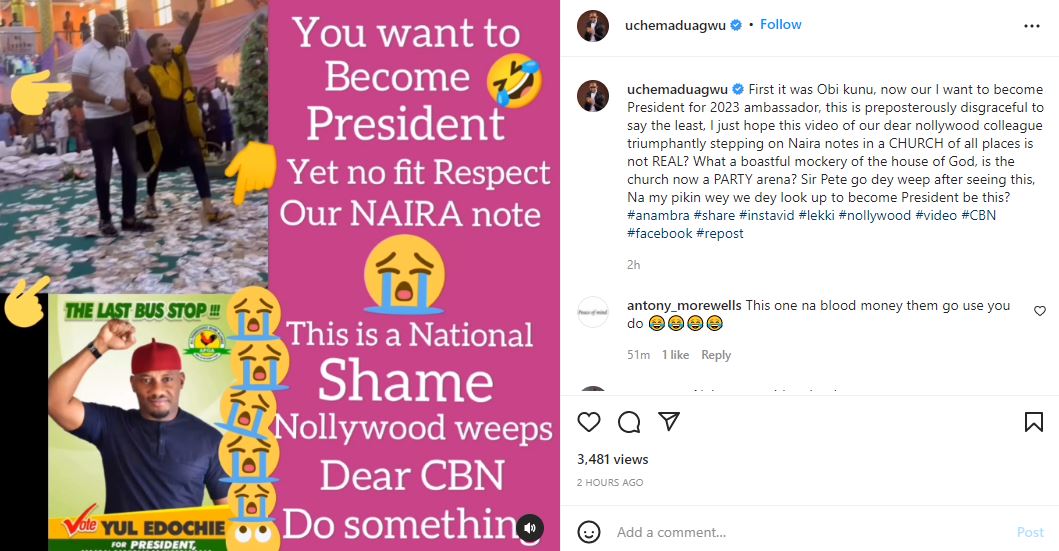Open comments via speech bubble icon
Image resolution: width=1059 pixels, height=551 pixels.
(x=629, y=422)
